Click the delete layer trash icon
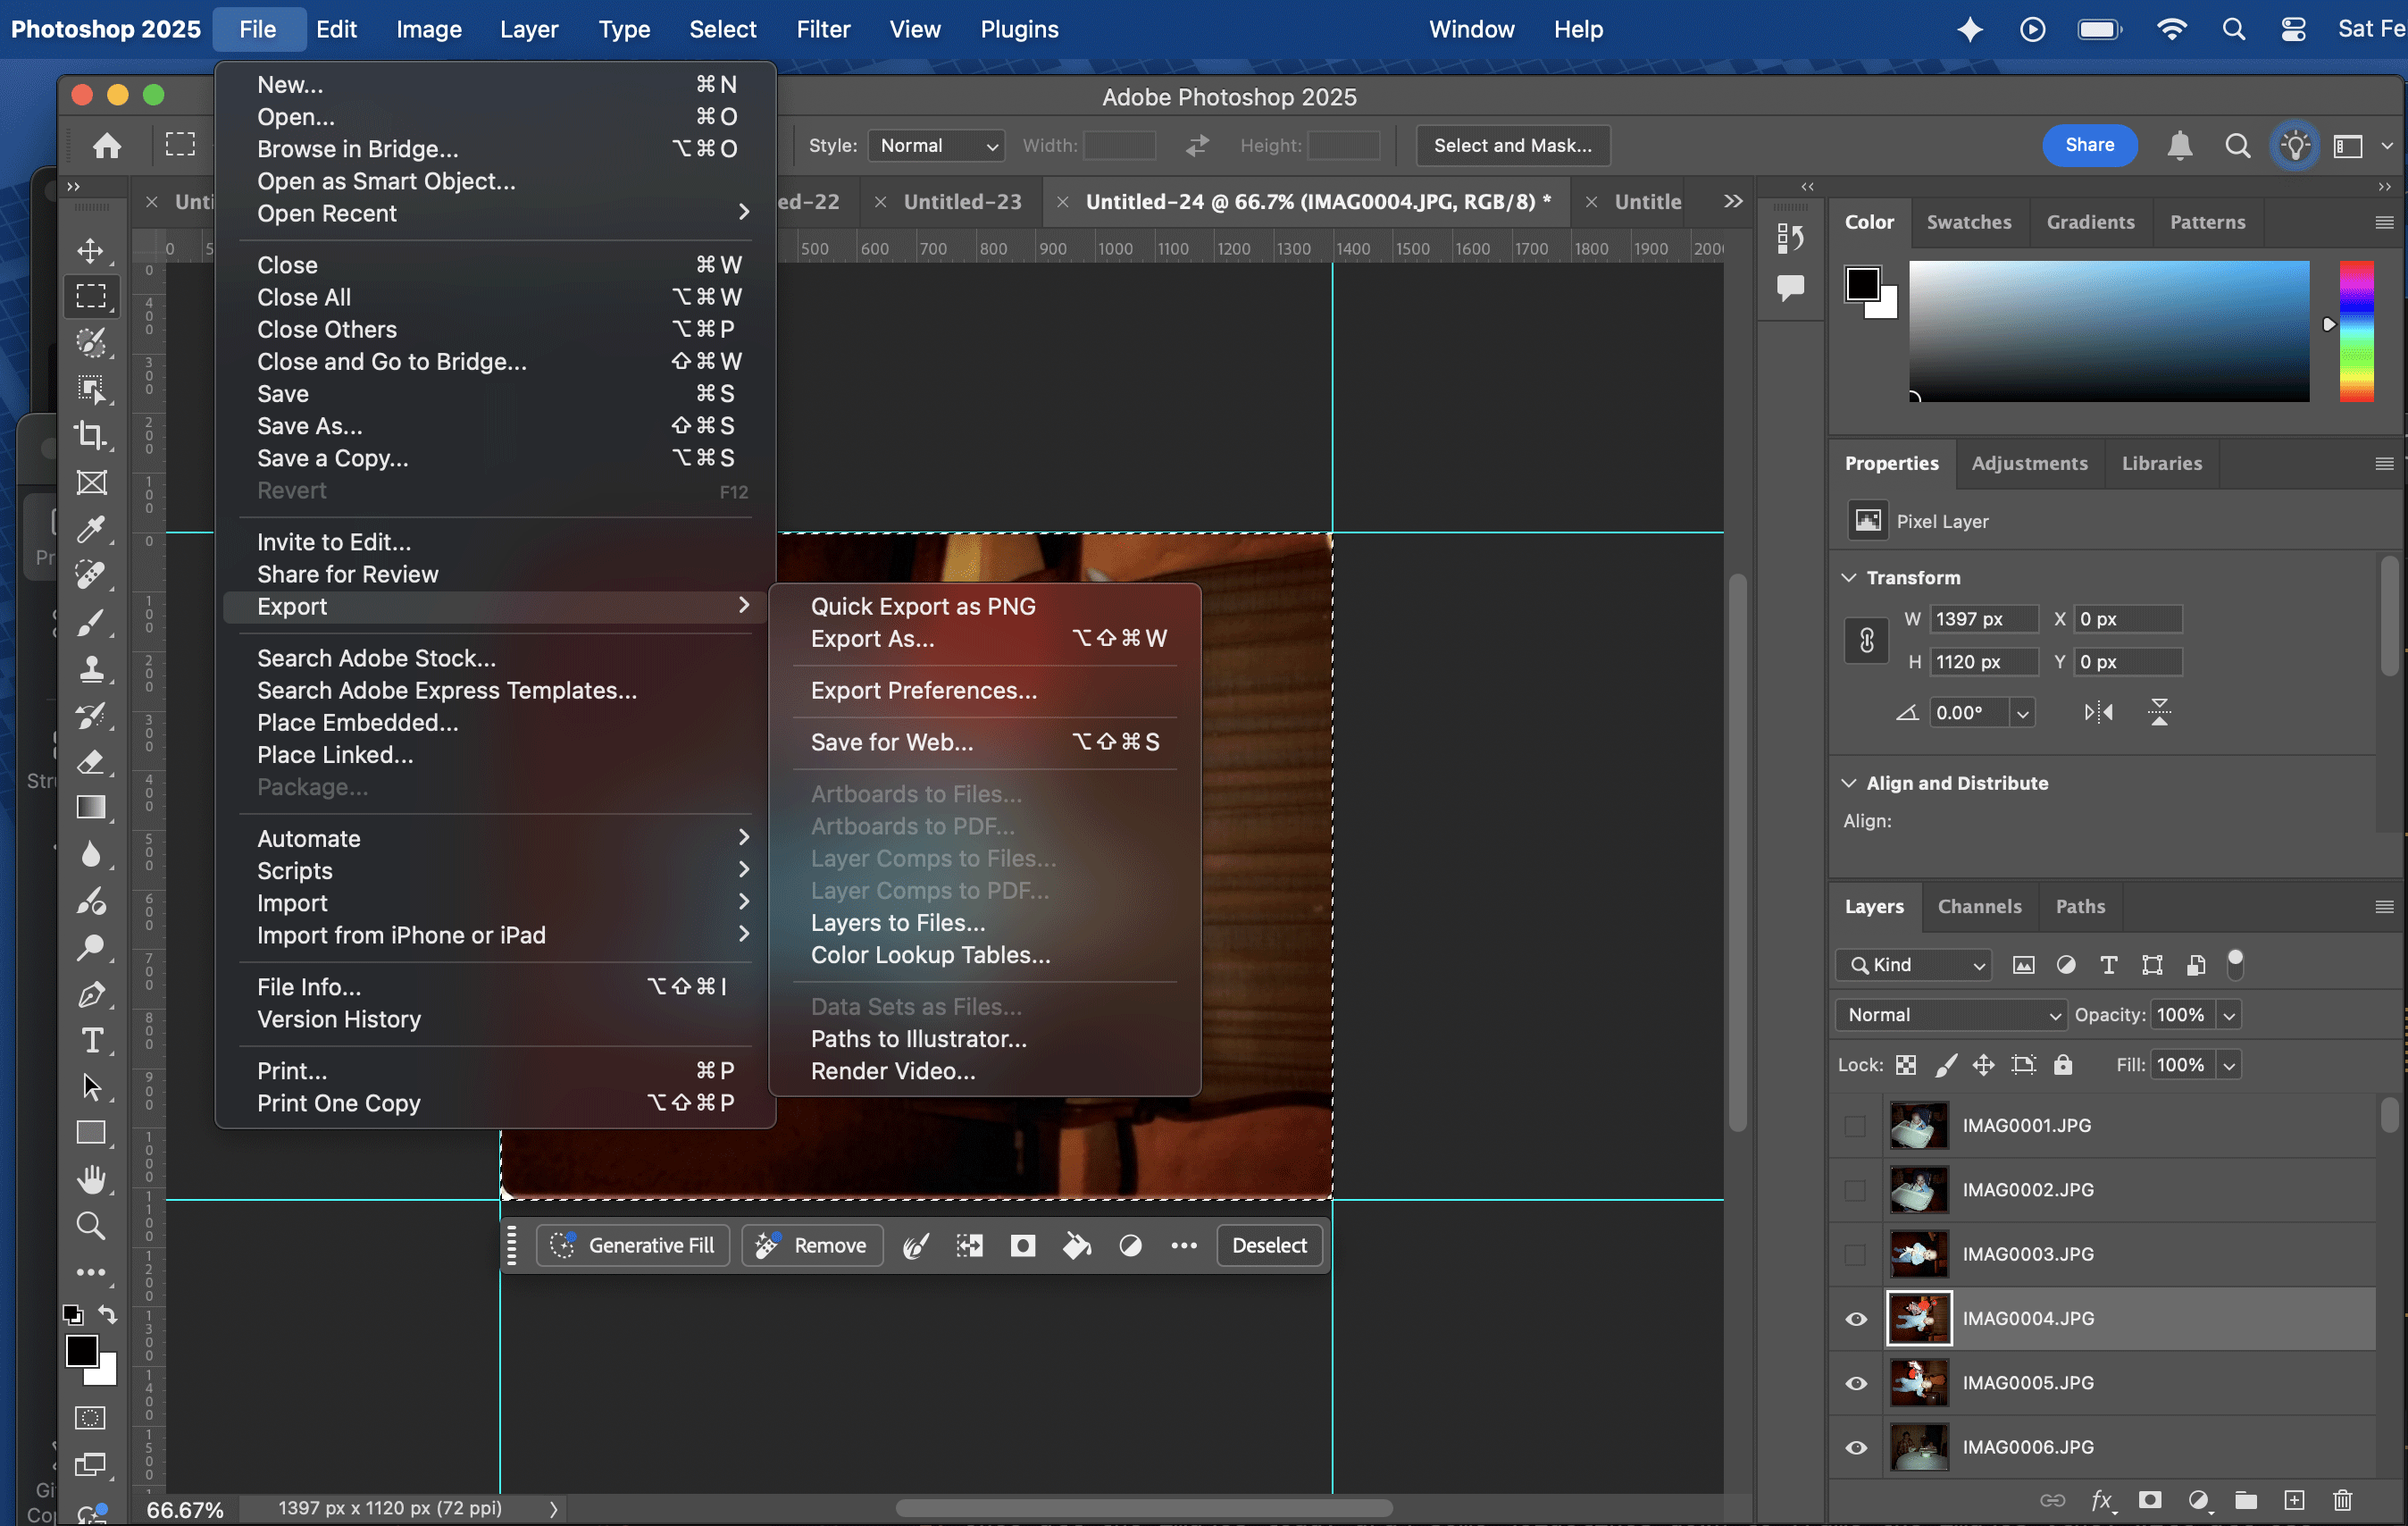Image resolution: width=2408 pixels, height=1526 pixels. 2342,1499
